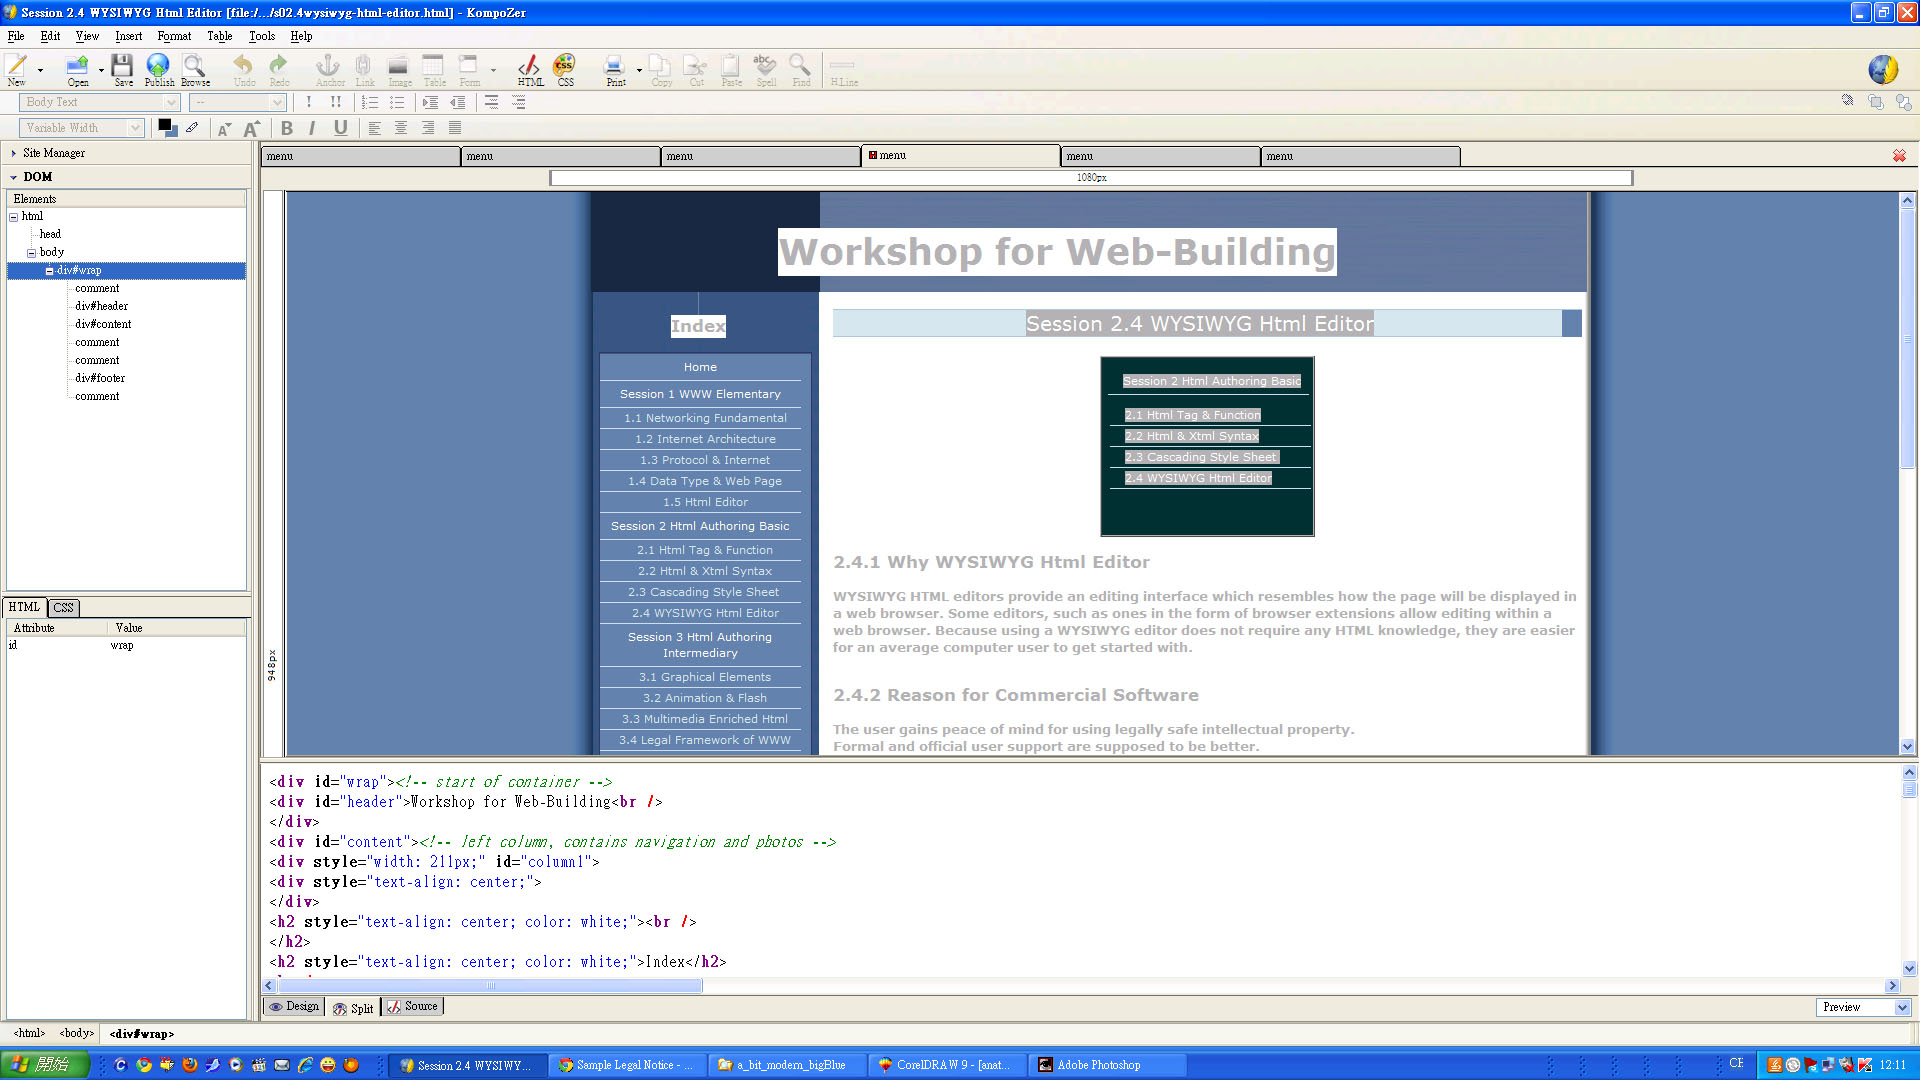
Task: Collapse the body node in DOM tree
Action: point(31,253)
